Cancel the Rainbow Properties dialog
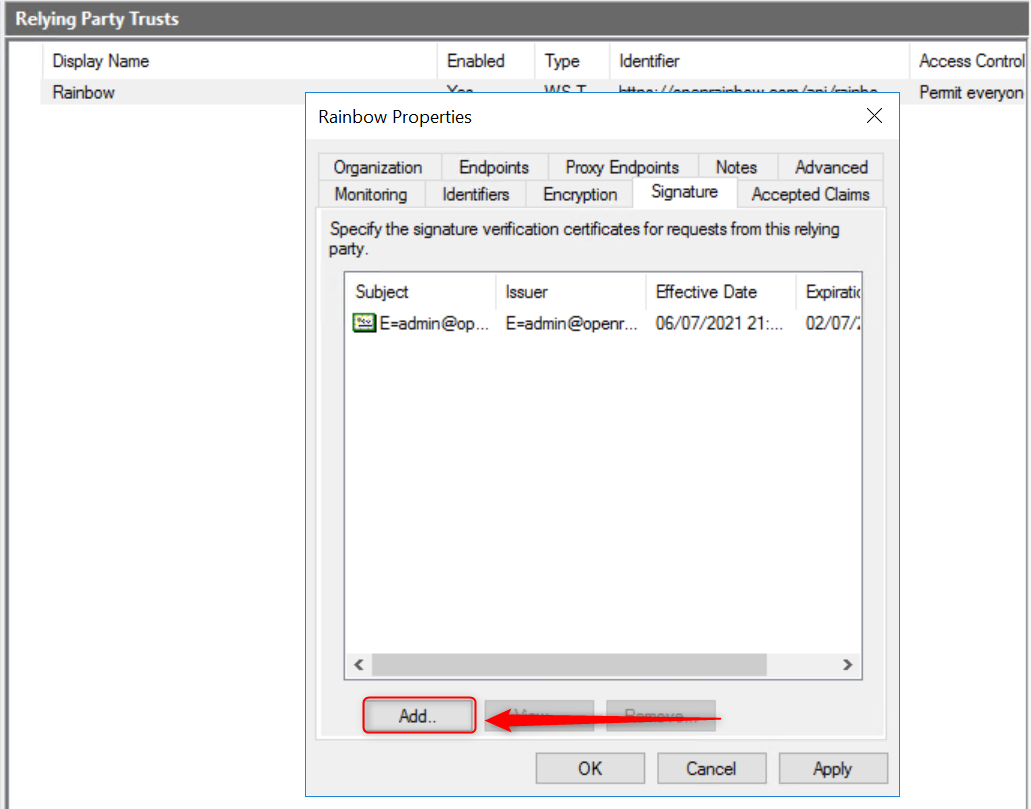 coord(711,768)
